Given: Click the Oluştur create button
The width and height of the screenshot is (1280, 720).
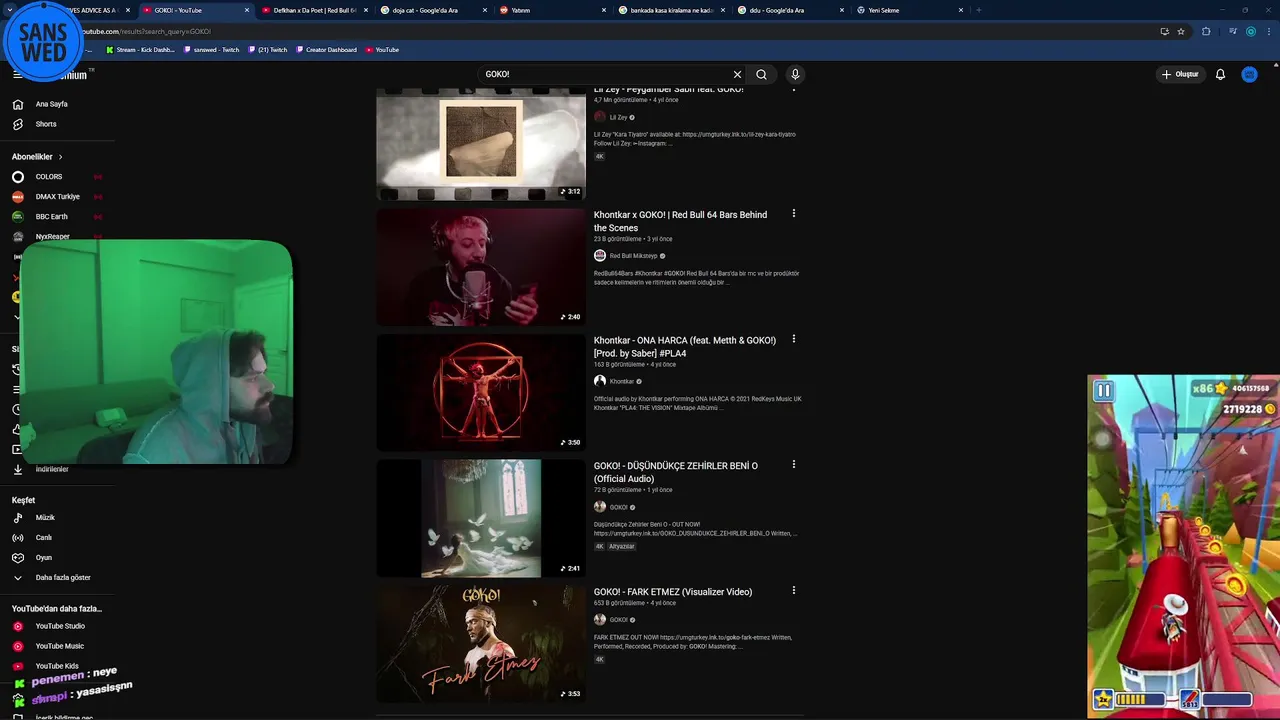Looking at the screenshot, I should click(1180, 74).
